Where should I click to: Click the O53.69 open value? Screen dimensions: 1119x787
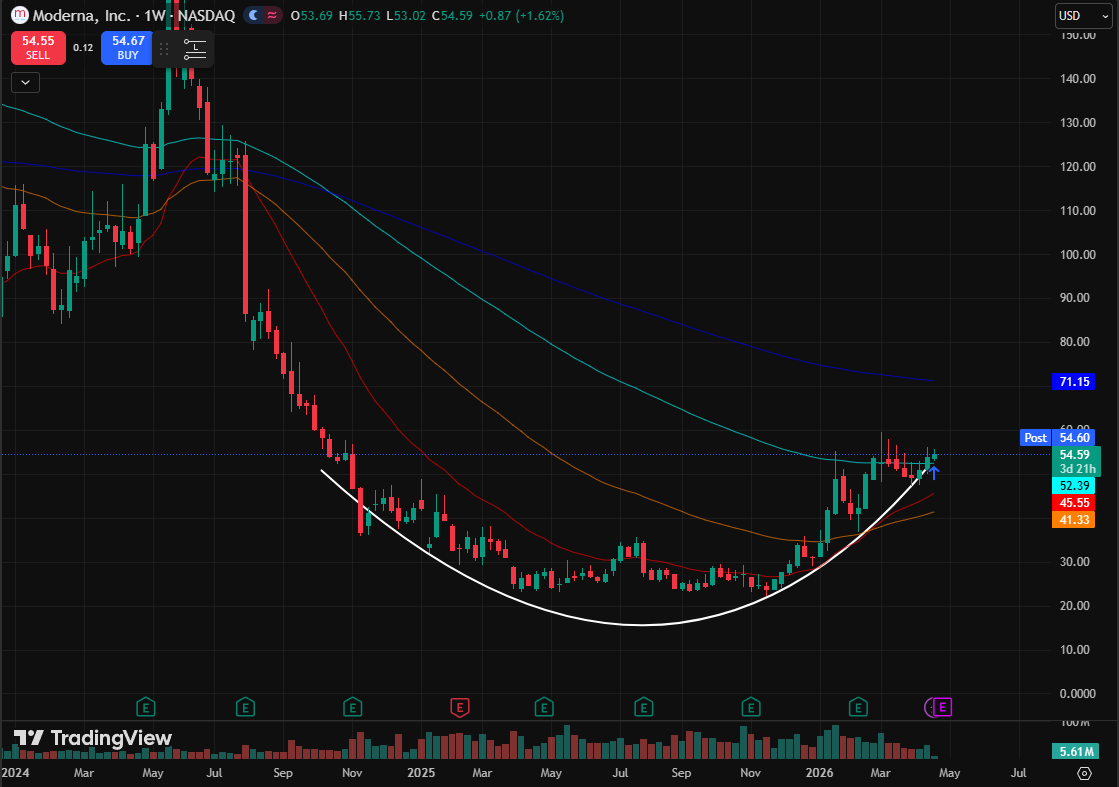pos(312,16)
